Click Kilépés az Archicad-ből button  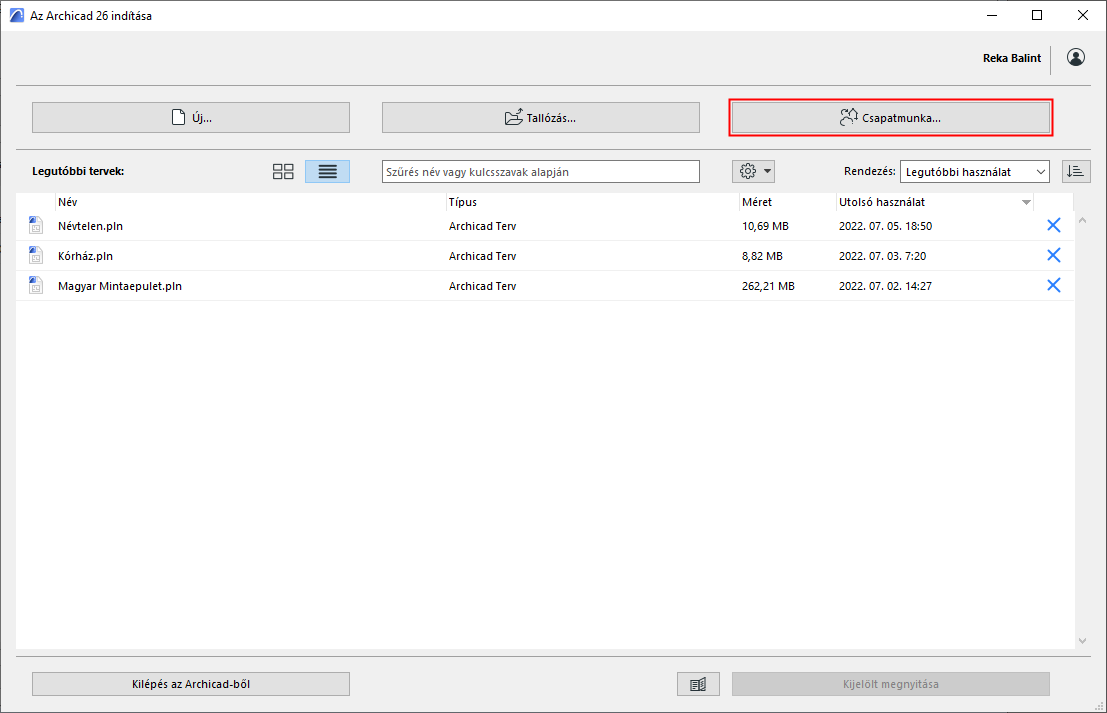(191, 684)
